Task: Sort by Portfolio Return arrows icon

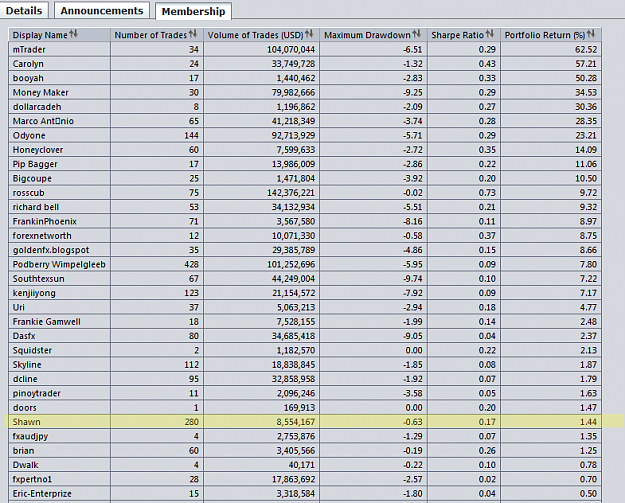Action: (x=591, y=34)
